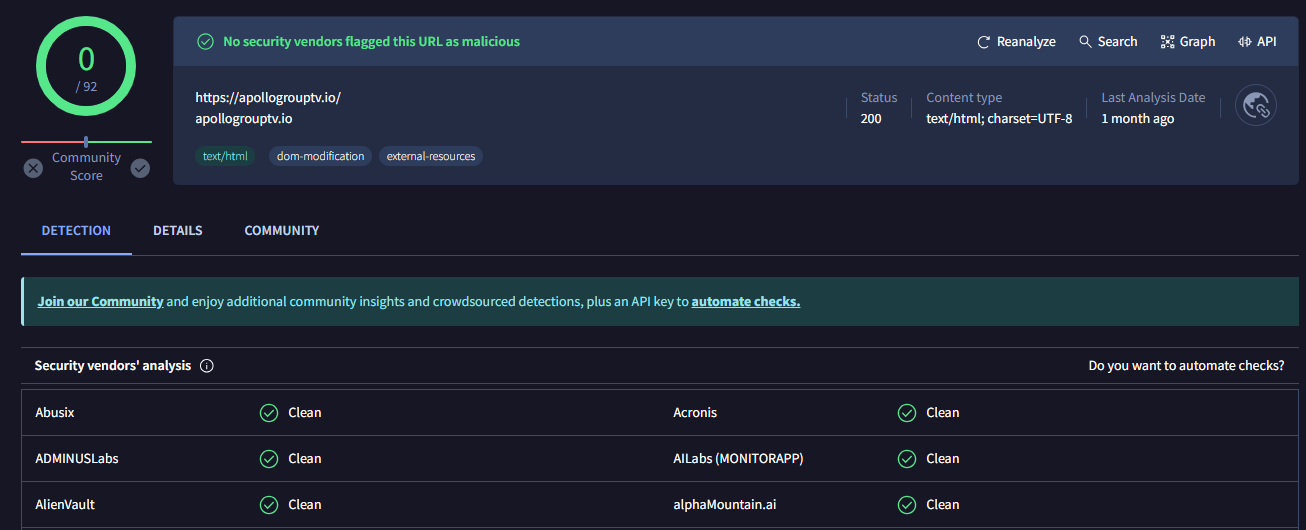This screenshot has height=530, width=1306.
Task: Click the Abusix vendor name
Action: pyautogui.click(x=55, y=412)
